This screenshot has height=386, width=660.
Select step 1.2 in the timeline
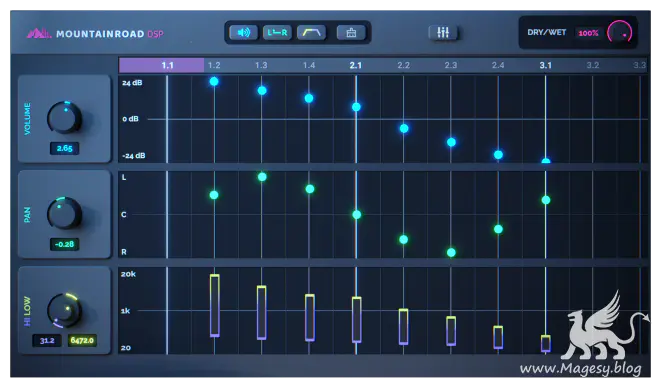coord(214,65)
